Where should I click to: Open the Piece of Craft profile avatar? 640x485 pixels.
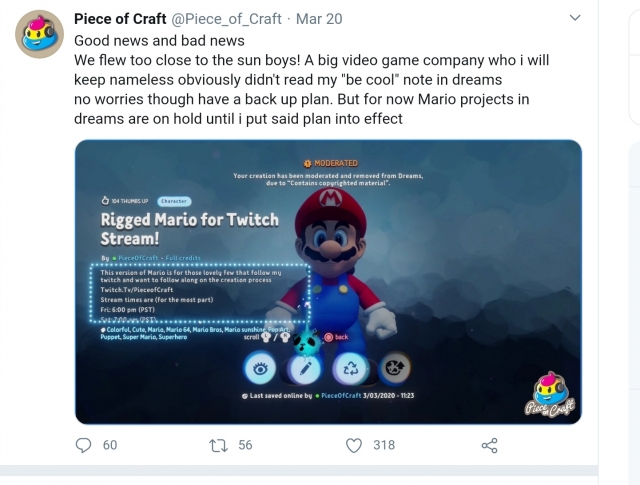click(39, 36)
